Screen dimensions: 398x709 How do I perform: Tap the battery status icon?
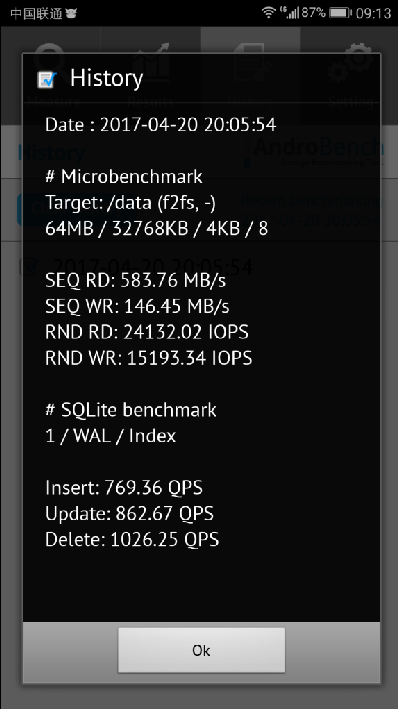pos(340,13)
